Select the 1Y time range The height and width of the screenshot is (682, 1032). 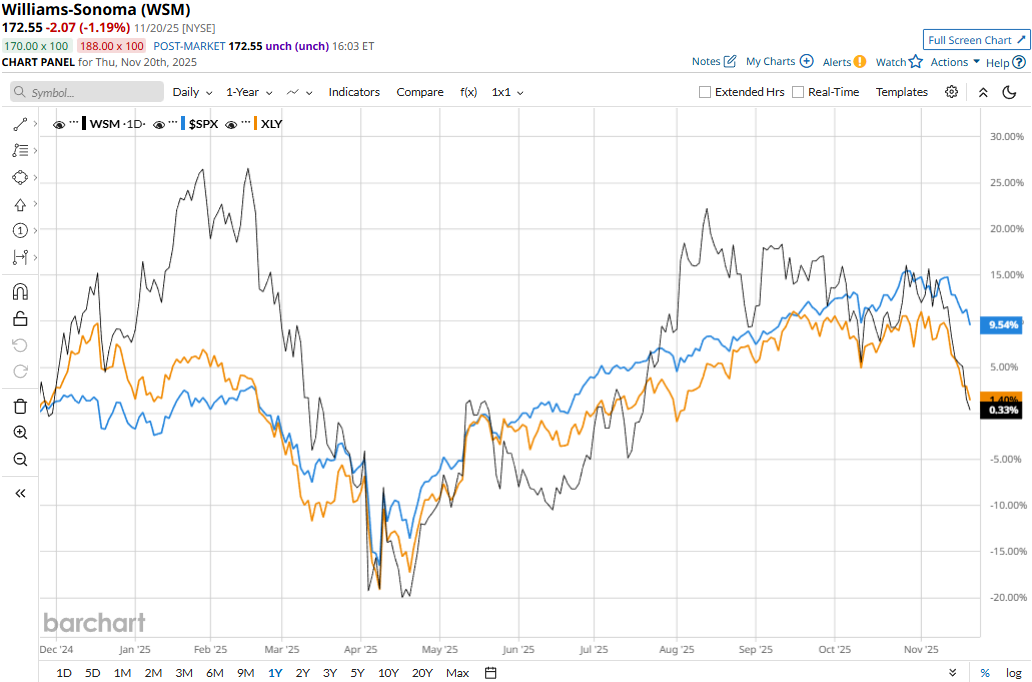[x=275, y=673]
